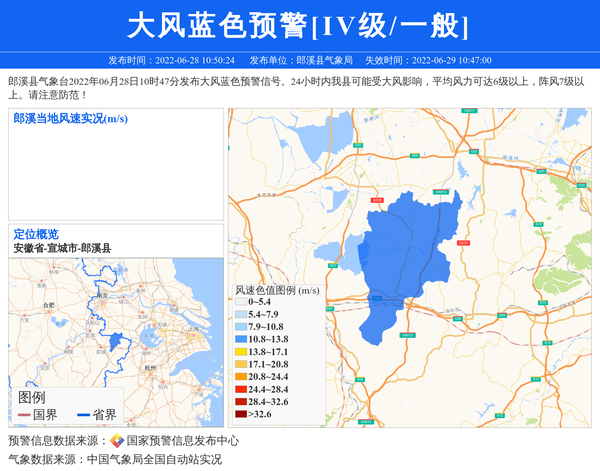
Task: Click the 安徽省-宣城市-郎溪县 location path
Action: [x=63, y=247]
